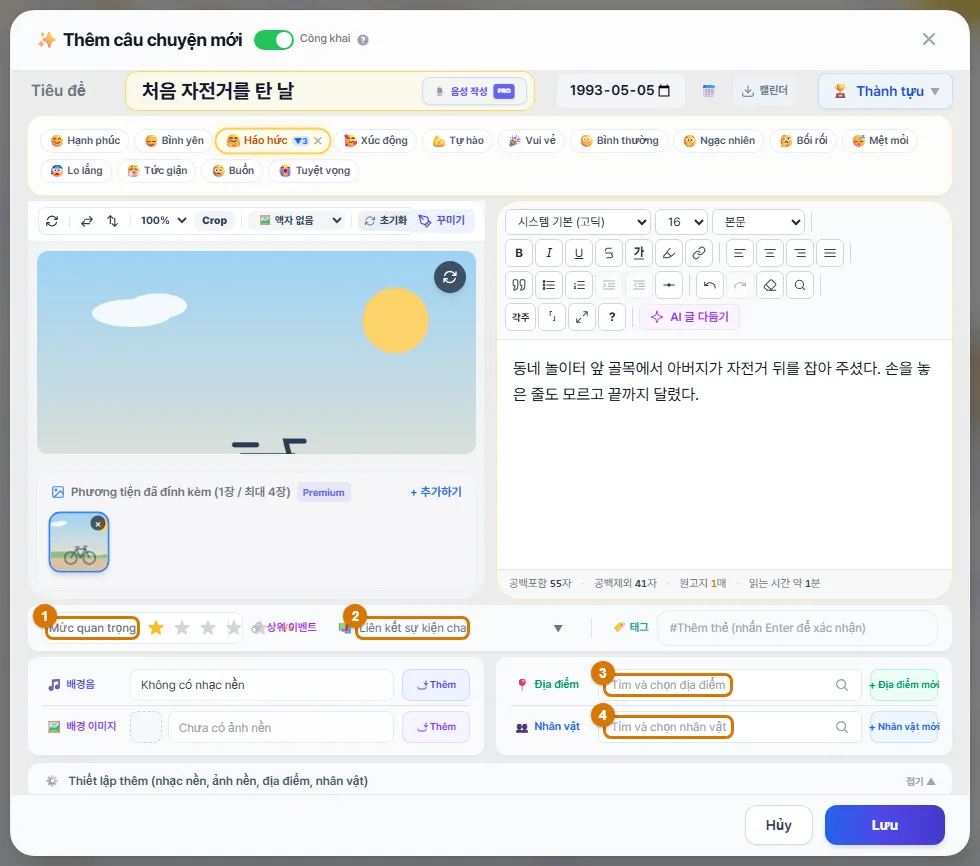Flip the image vertically
This screenshot has height=866, width=980.
[112, 221]
